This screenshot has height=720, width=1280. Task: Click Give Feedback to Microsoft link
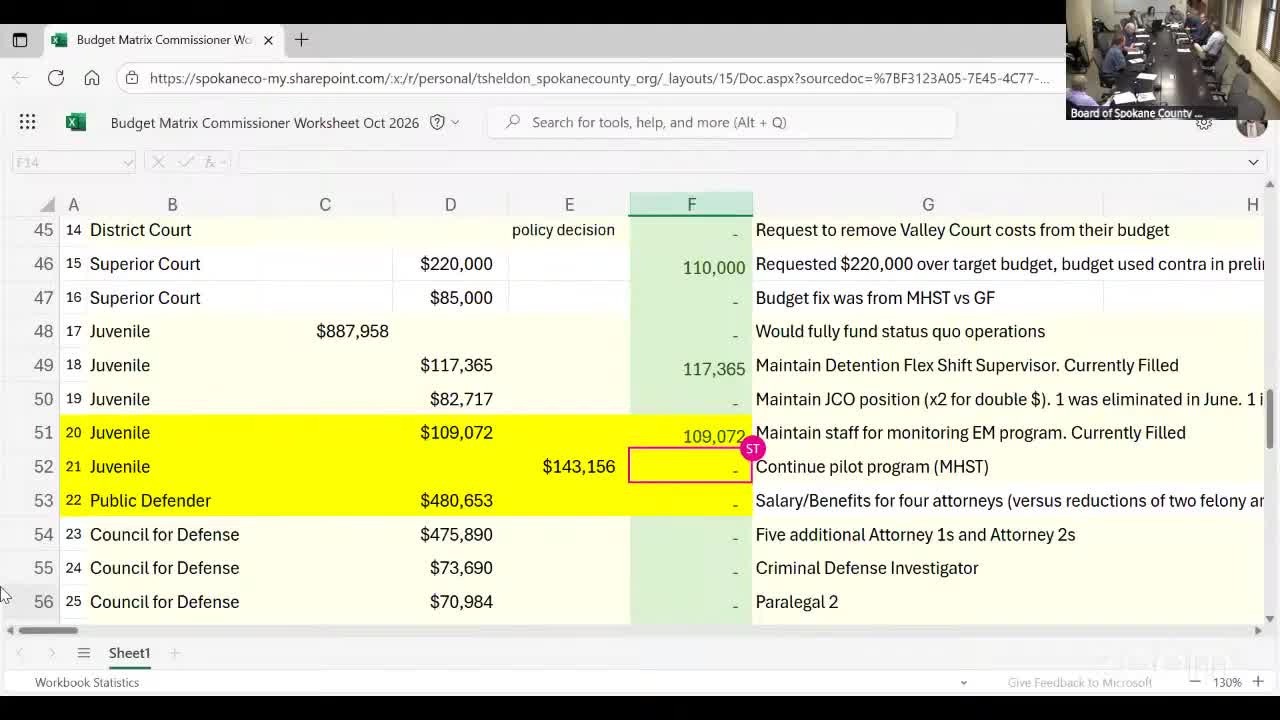1079,682
